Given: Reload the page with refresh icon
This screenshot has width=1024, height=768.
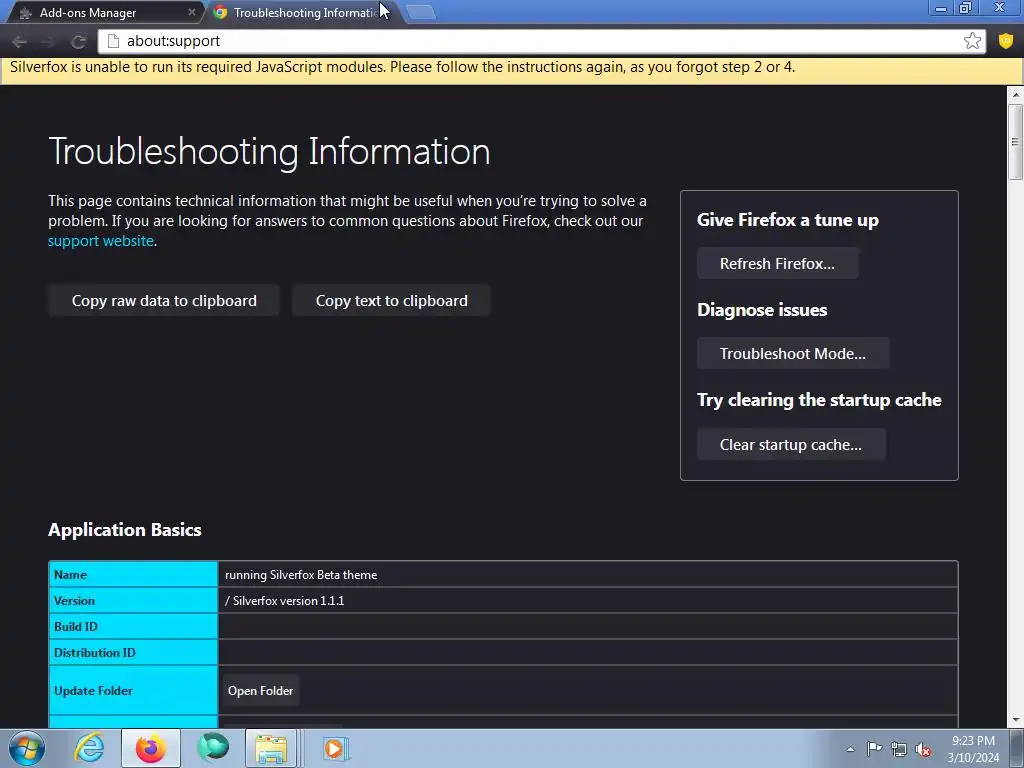Looking at the screenshot, I should click(78, 42).
